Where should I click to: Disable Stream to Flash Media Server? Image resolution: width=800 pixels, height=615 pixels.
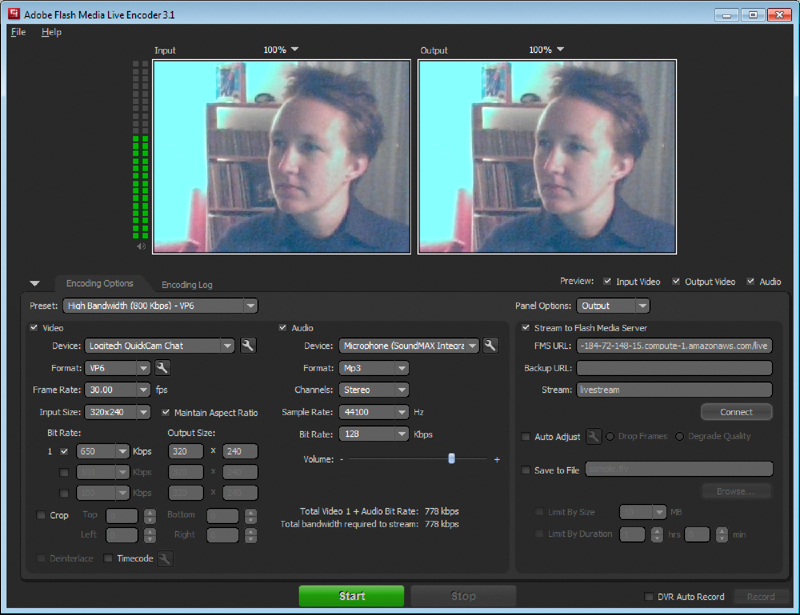525,327
